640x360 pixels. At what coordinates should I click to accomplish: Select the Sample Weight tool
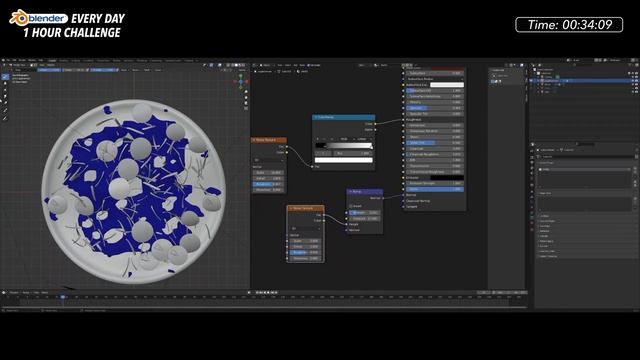click(x=5, y=111)
